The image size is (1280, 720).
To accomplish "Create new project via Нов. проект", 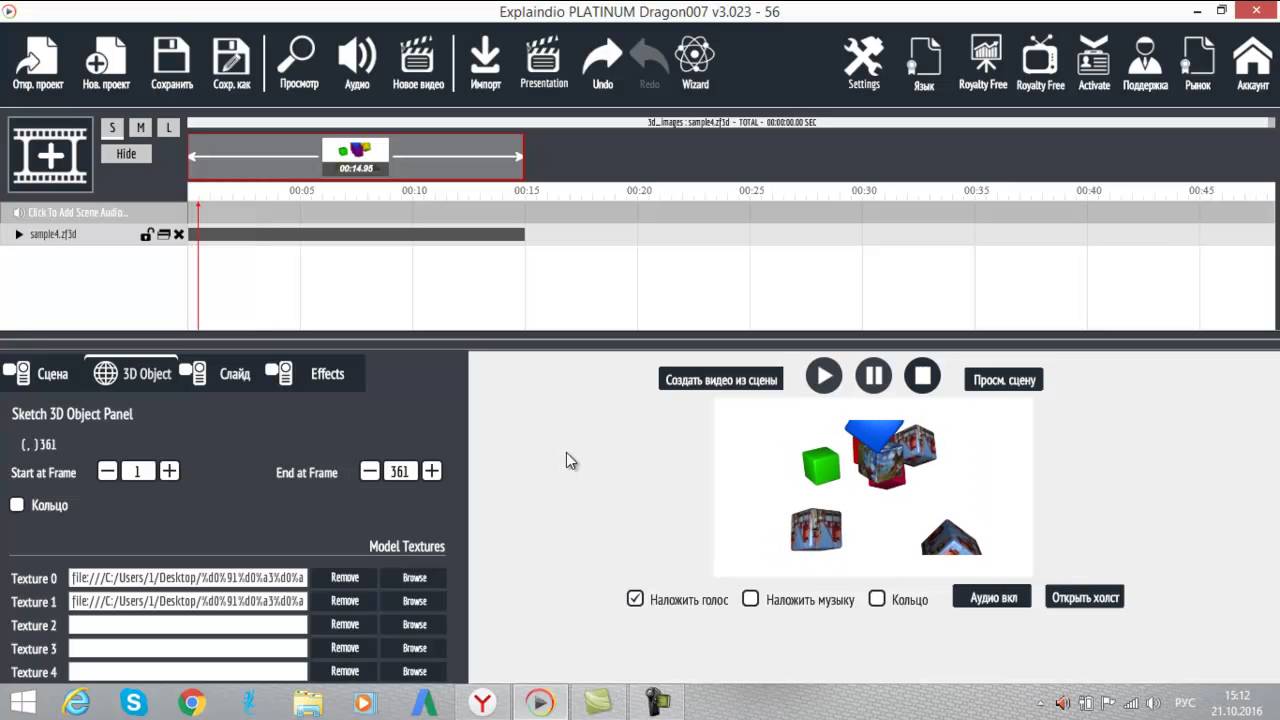I will (106, 63).
